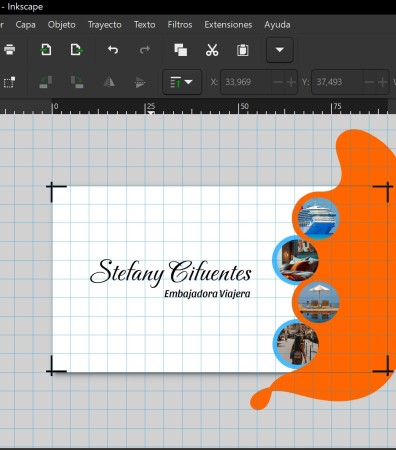Click the Copy selection icon
The image size is (396, 450).
coord(181,50)
